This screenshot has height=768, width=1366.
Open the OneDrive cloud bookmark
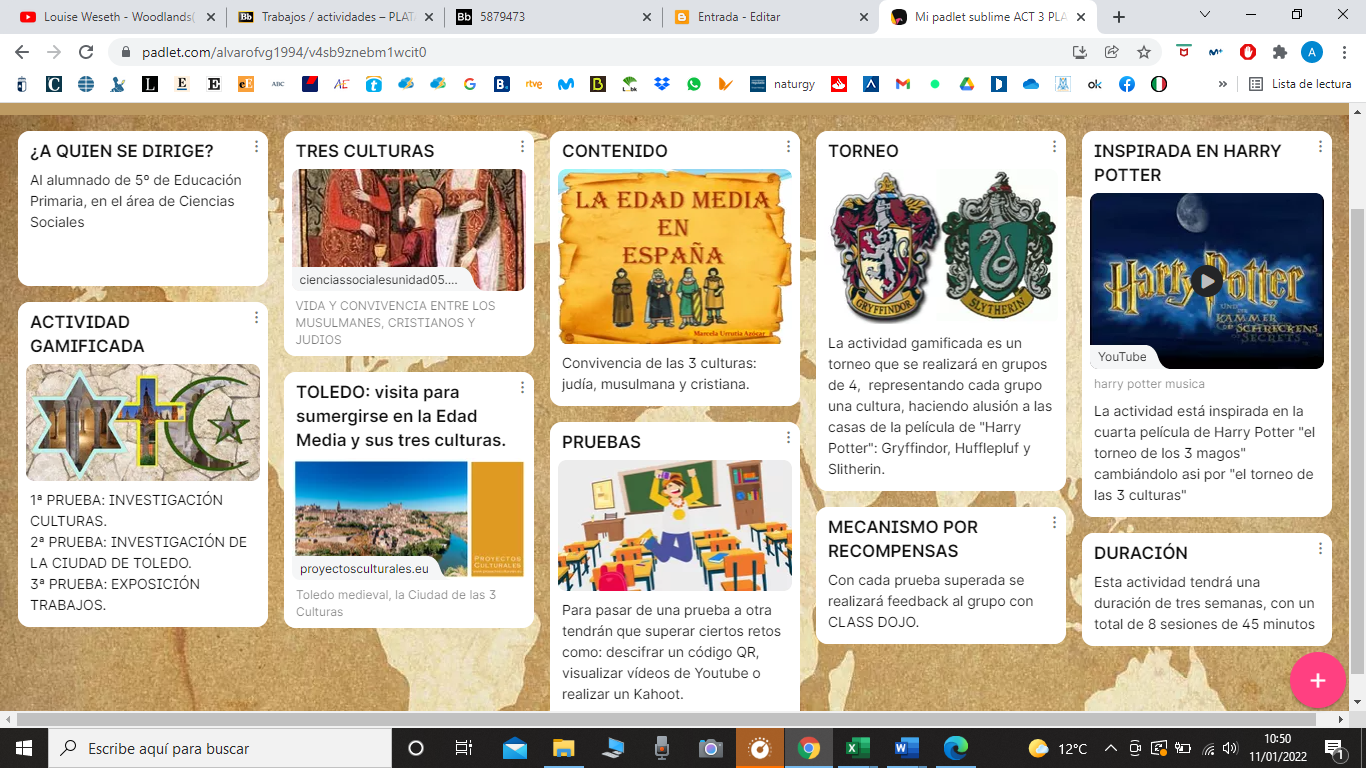1031,85
